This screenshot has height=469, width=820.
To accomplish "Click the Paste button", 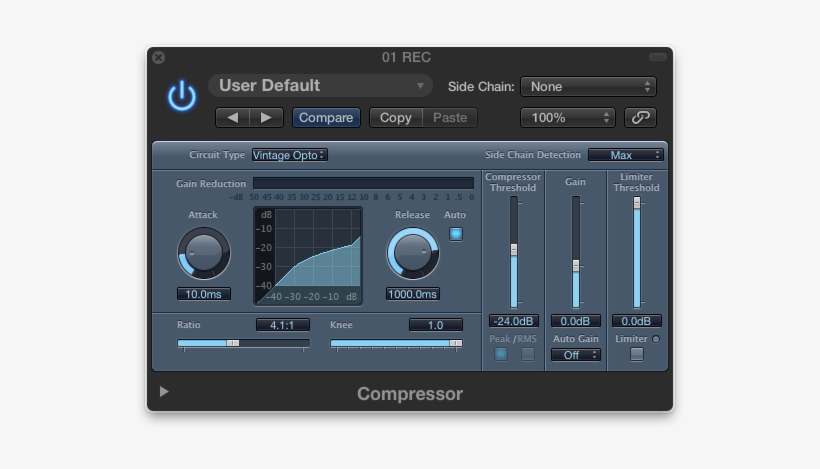I will point(450,118).
